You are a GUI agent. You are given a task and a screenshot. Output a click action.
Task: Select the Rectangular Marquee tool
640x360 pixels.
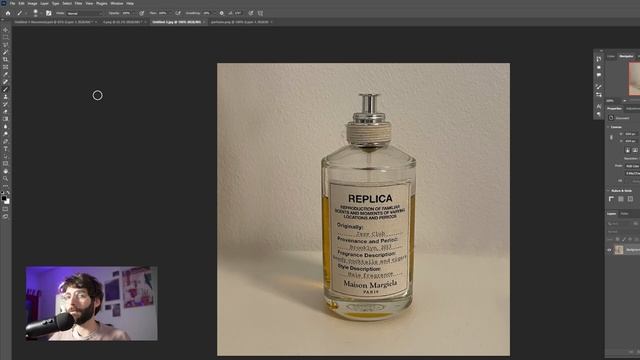click(5, 37)
